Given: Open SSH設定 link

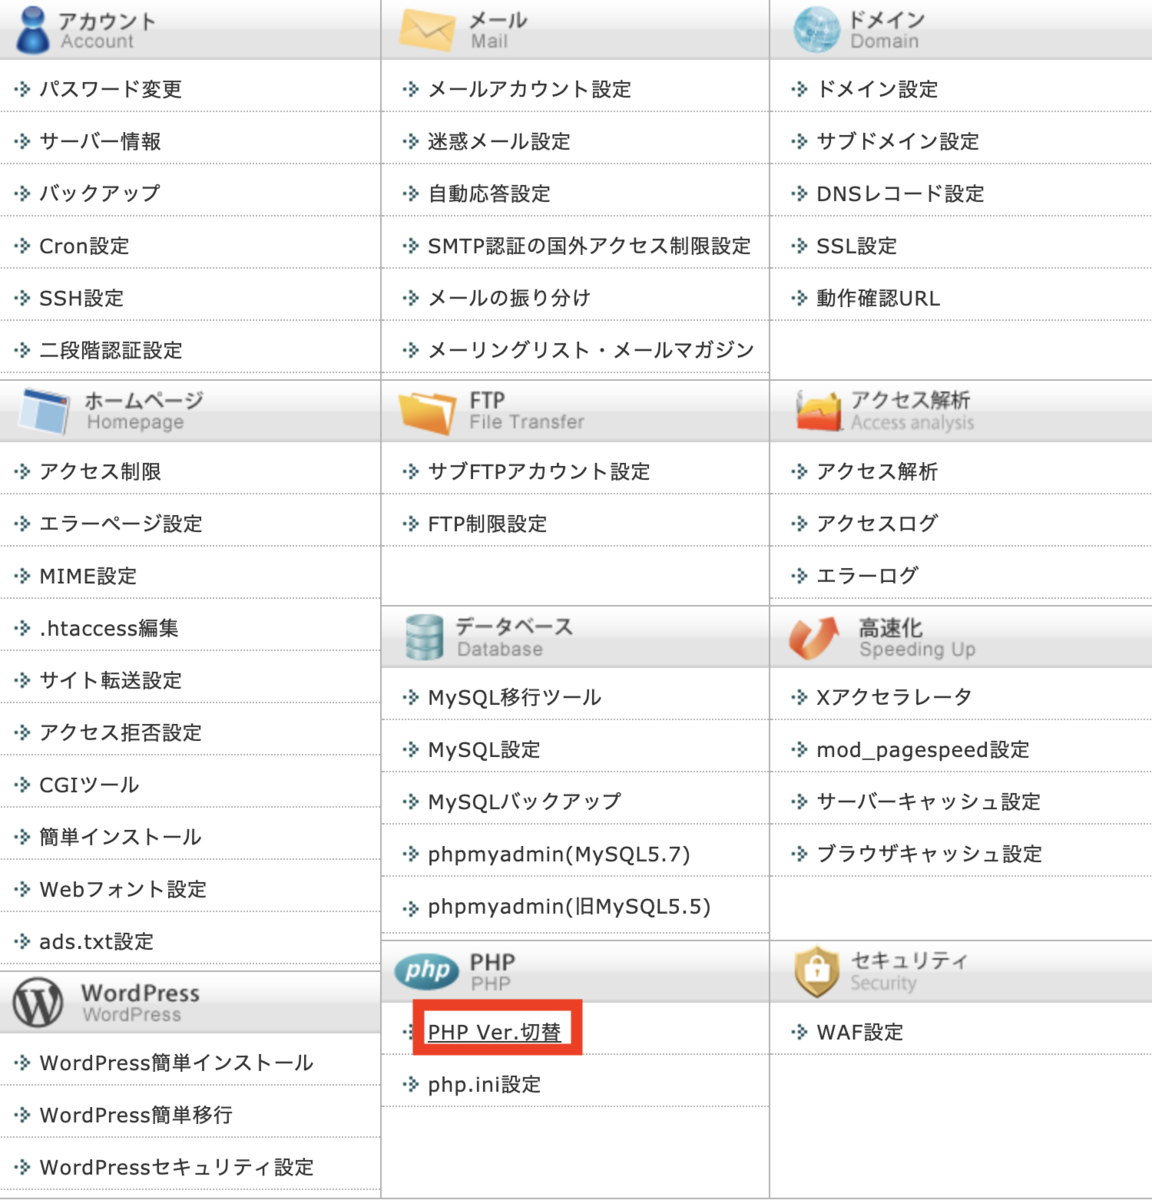Looking at the screenshot, I should pos(81,298).
